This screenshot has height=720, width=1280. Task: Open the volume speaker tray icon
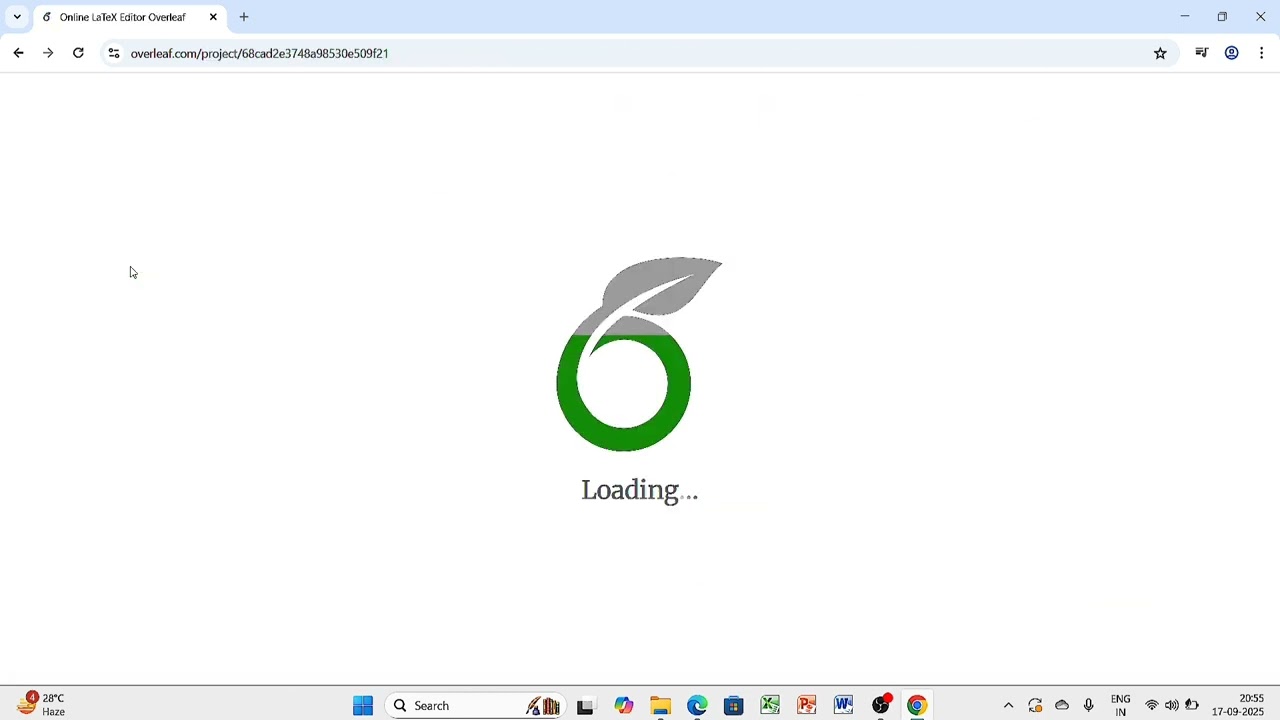[x=1172, y=706]
